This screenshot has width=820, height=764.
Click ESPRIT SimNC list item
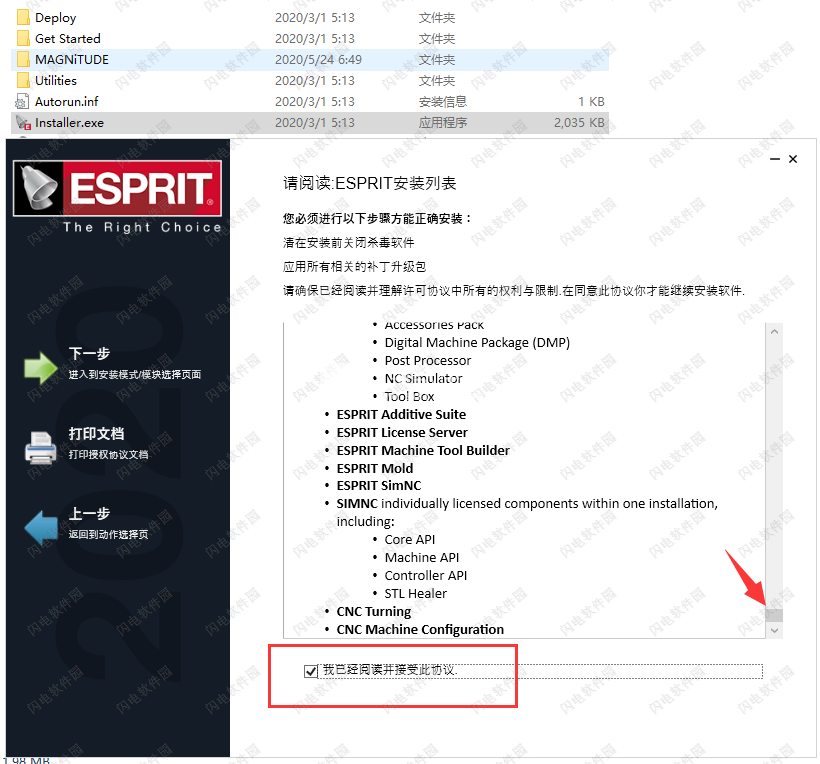[x=379, y=486]
